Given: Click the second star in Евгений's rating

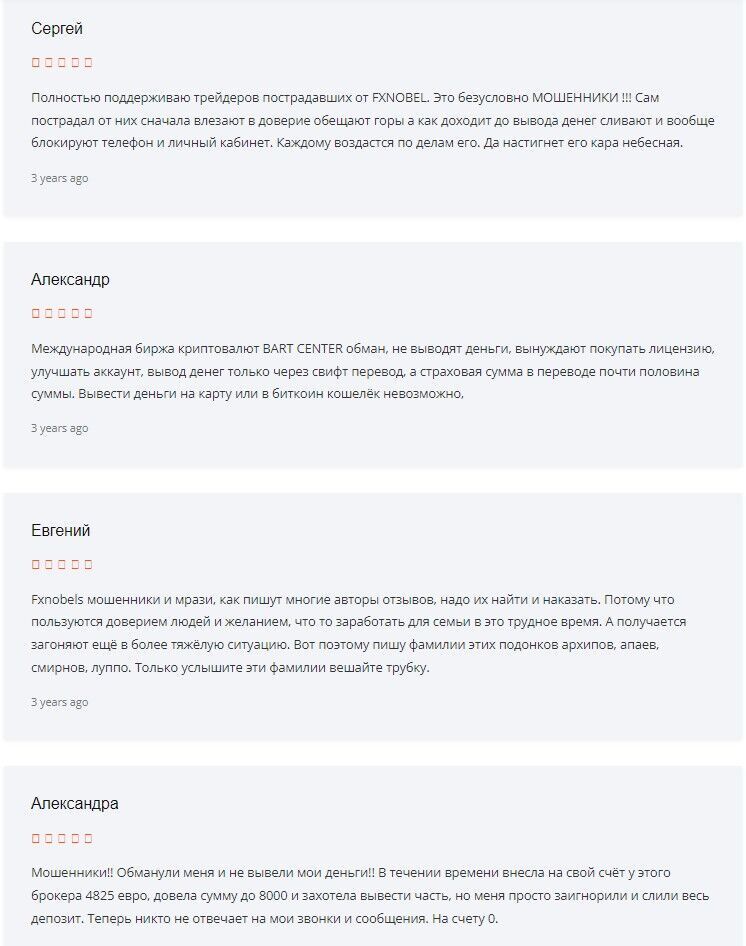Looking at the screenshot, I should pyautogui.click(x=48, y=565).
